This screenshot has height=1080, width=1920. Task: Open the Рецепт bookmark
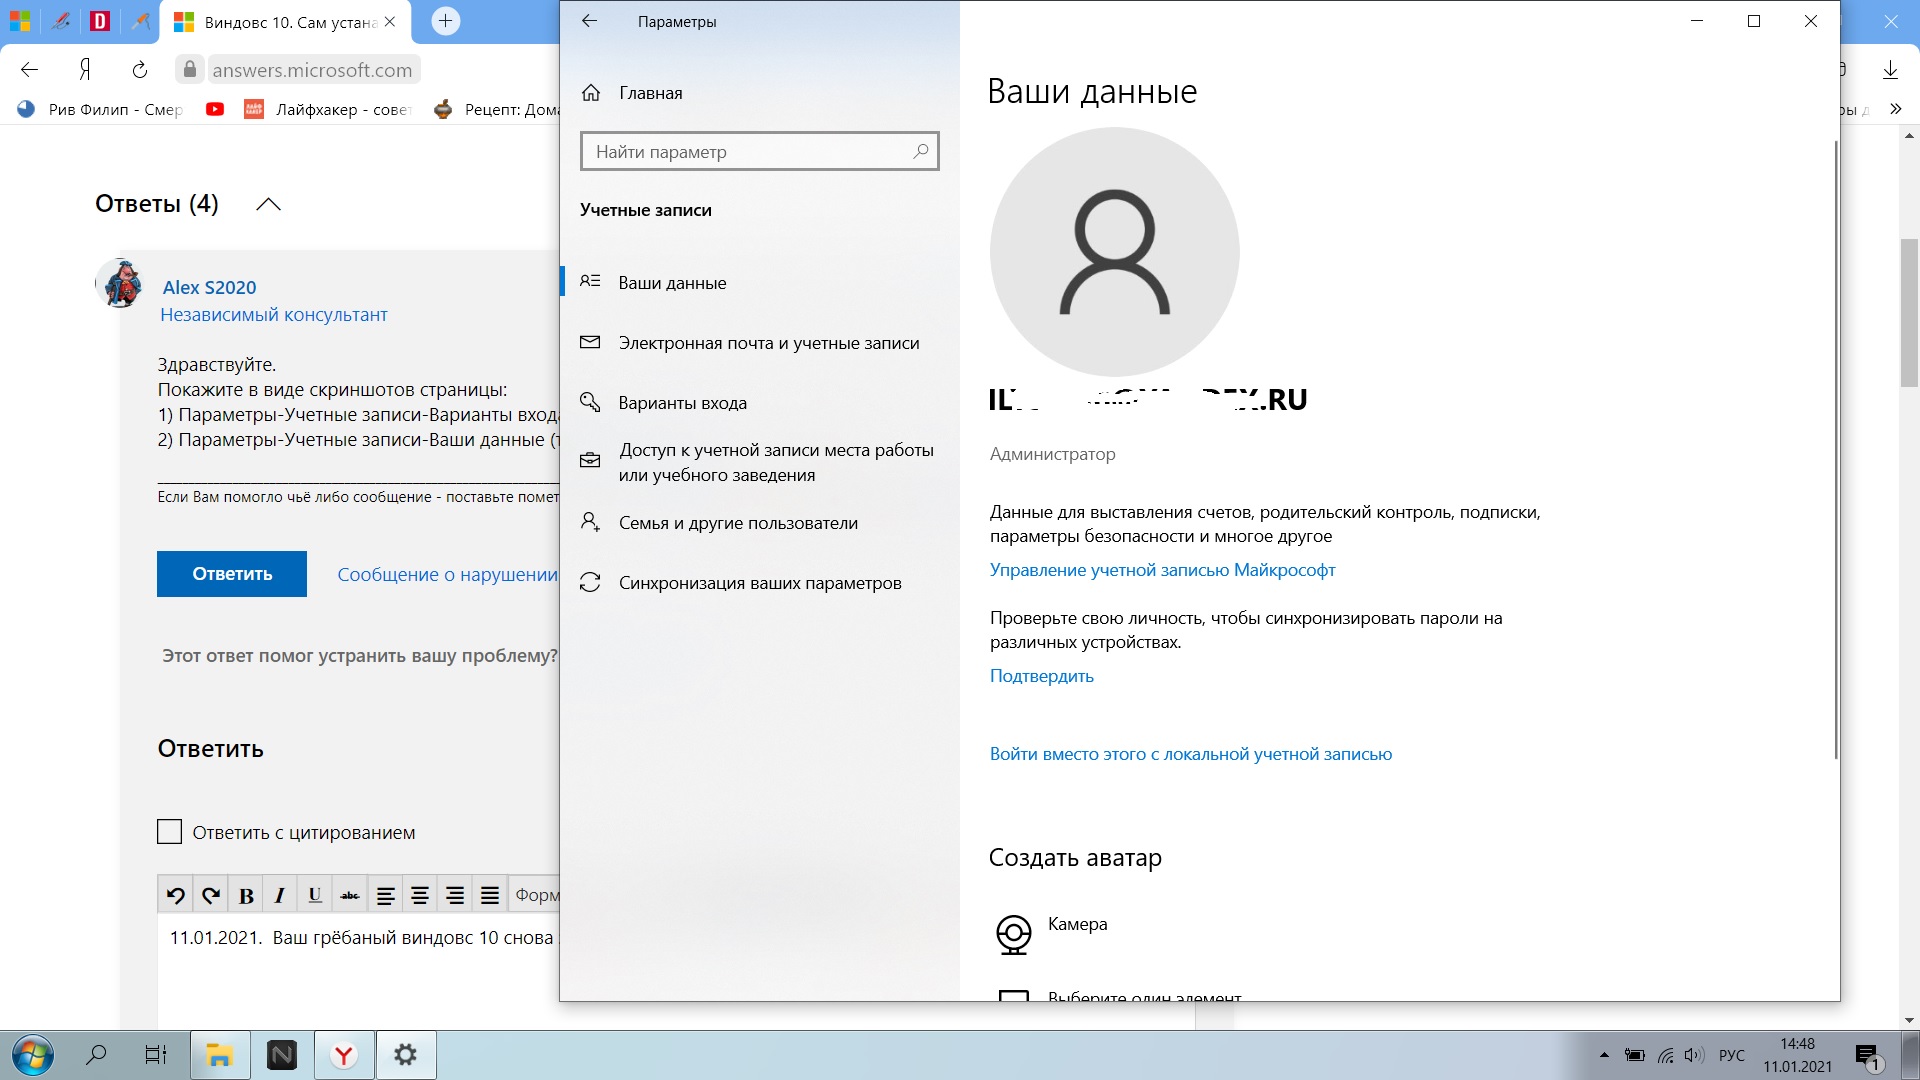496,109
